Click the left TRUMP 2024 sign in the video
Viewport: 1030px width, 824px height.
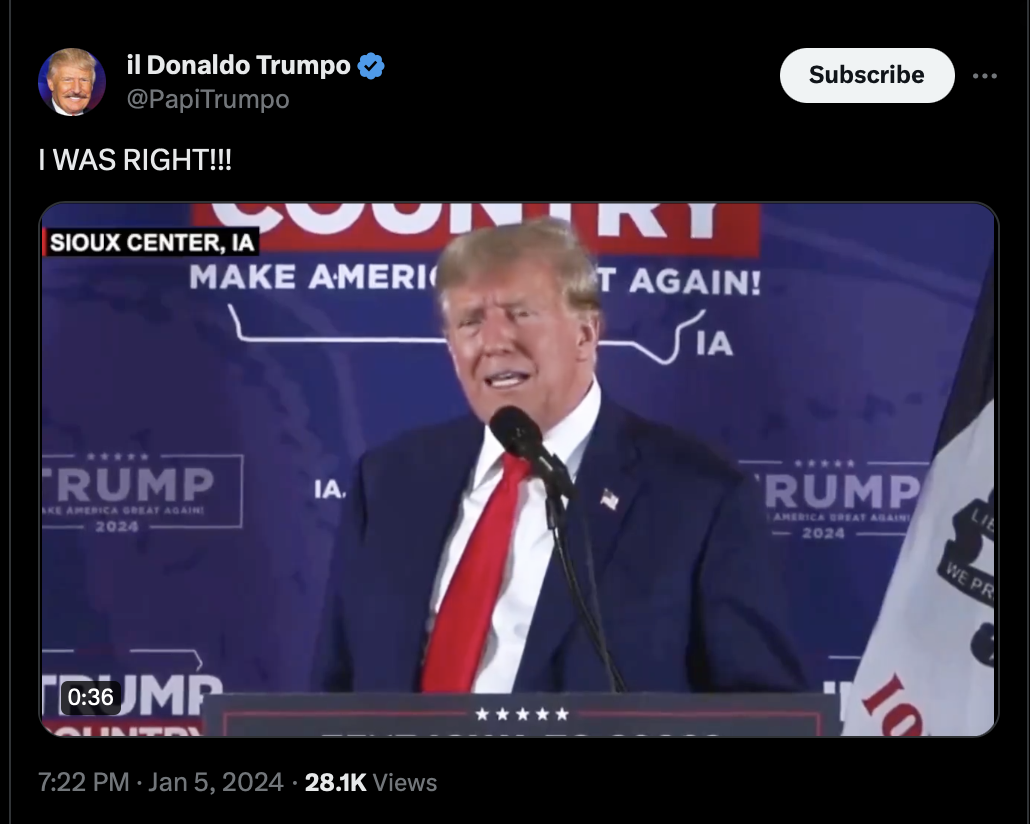(x=142, y=491)
